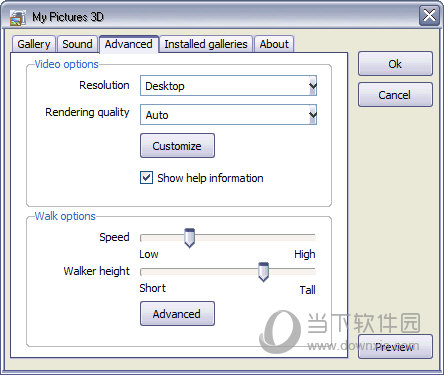Click the Short end of Walker height track
The width and height of the screenshot is (444, 375).
(143, 272)
